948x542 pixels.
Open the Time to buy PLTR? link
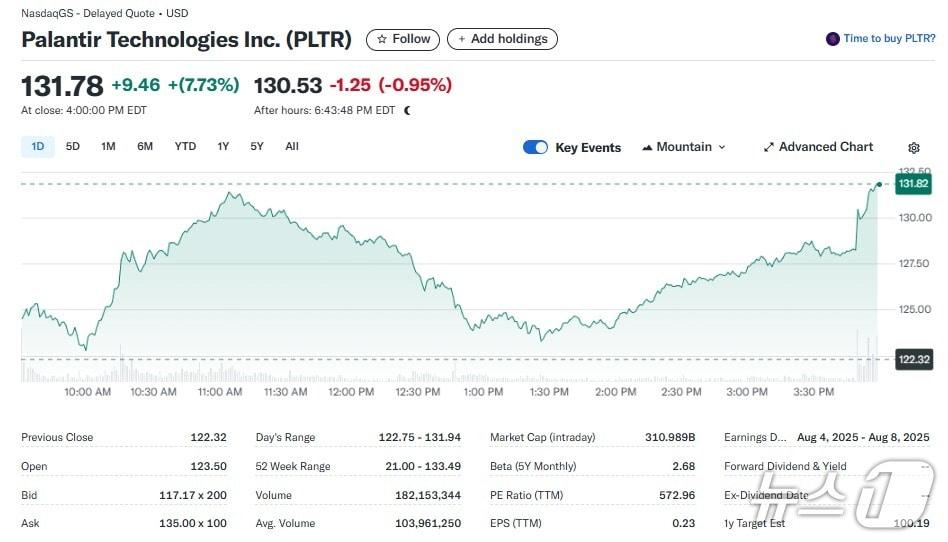889,39
